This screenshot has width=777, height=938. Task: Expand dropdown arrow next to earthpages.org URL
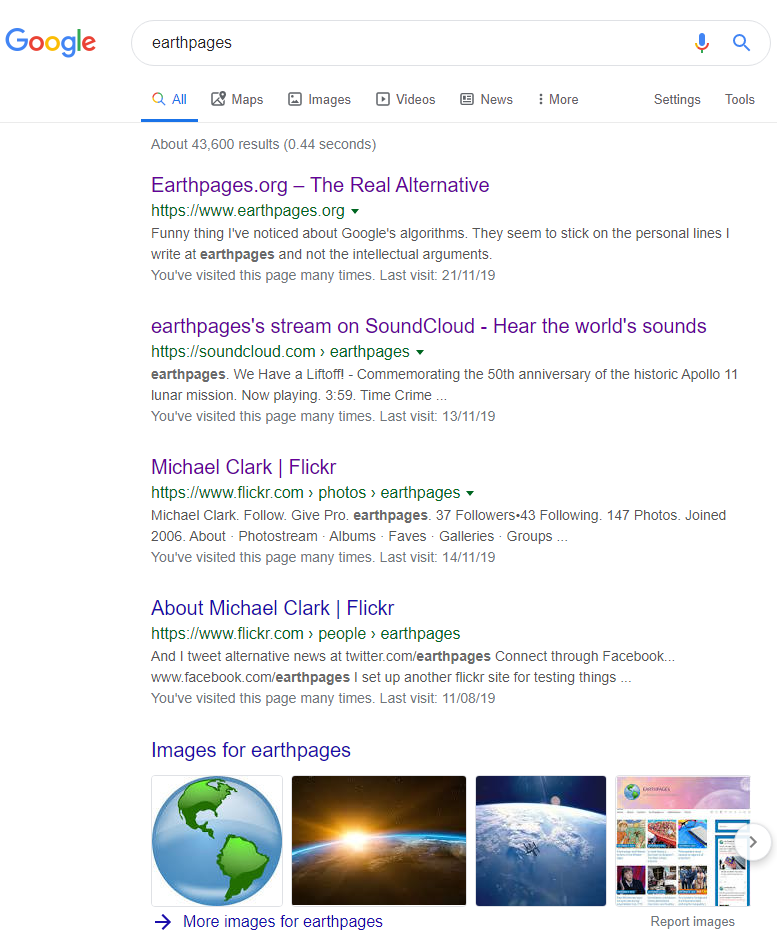355,211
